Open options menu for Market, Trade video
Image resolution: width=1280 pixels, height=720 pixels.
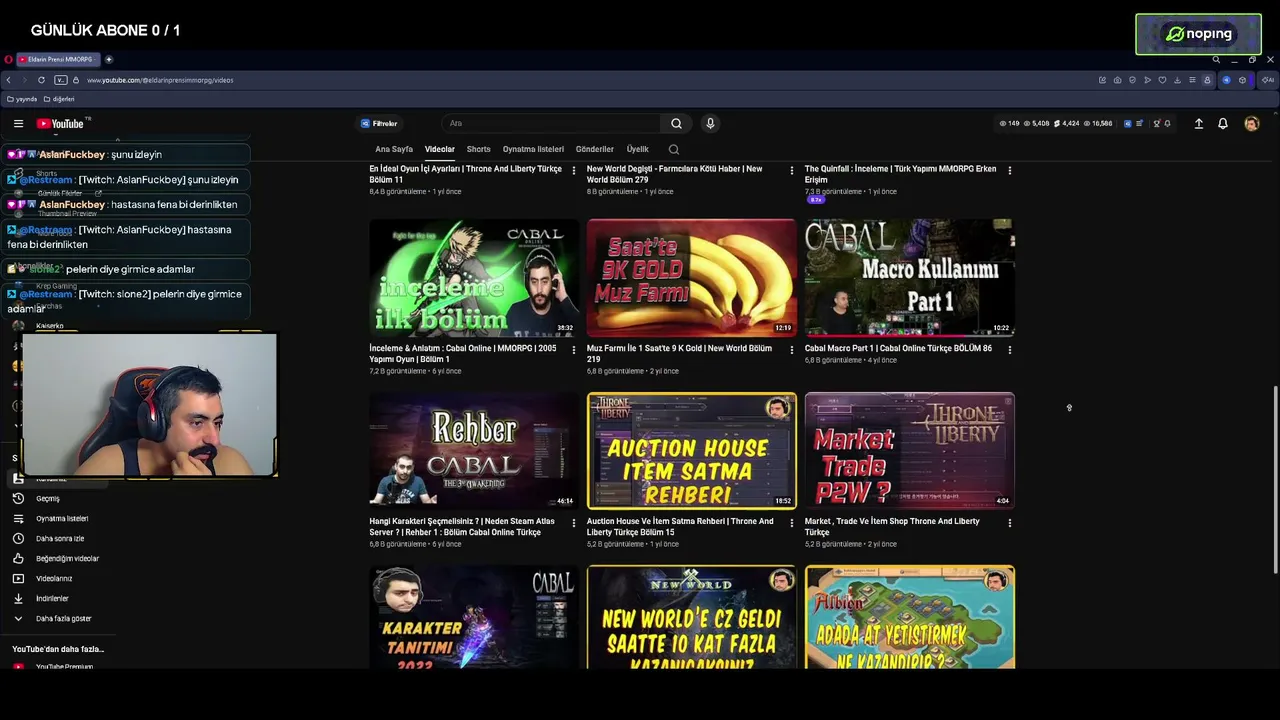[x=1009, y=523]
